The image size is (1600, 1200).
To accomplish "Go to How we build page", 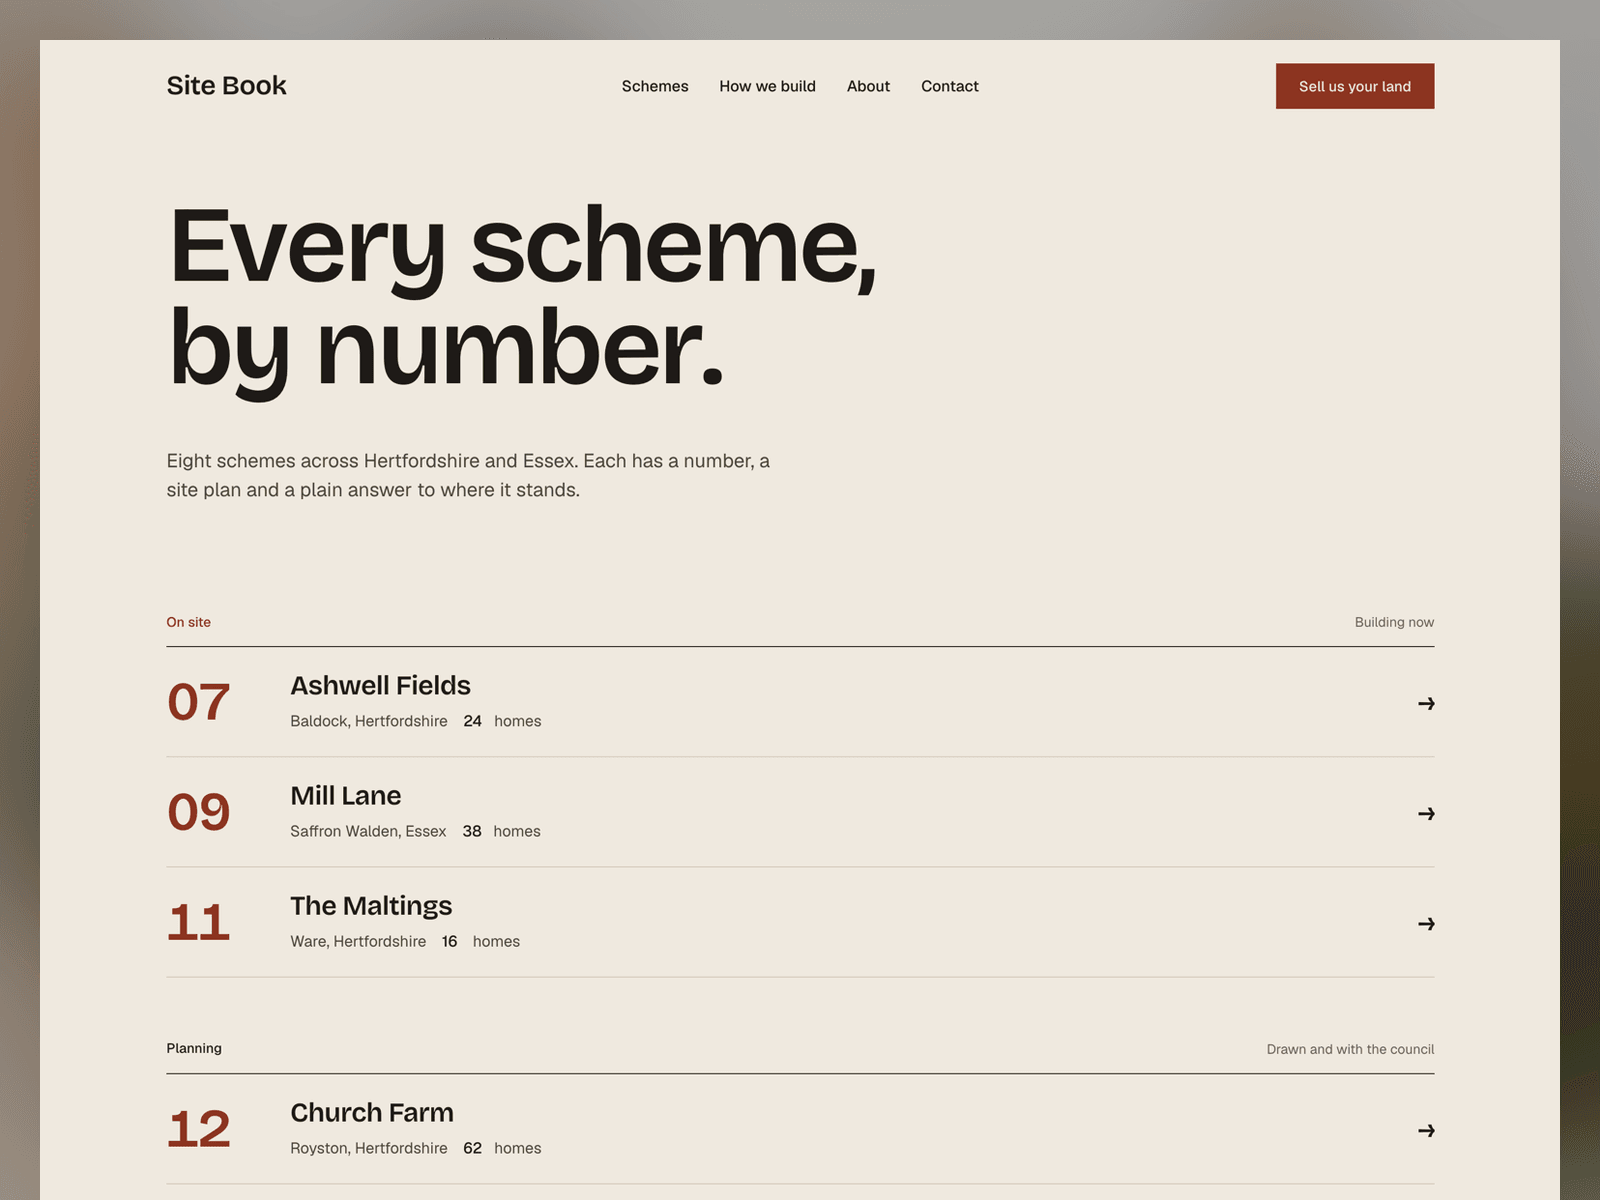I will pyautogui.click(x=767, y=86).
